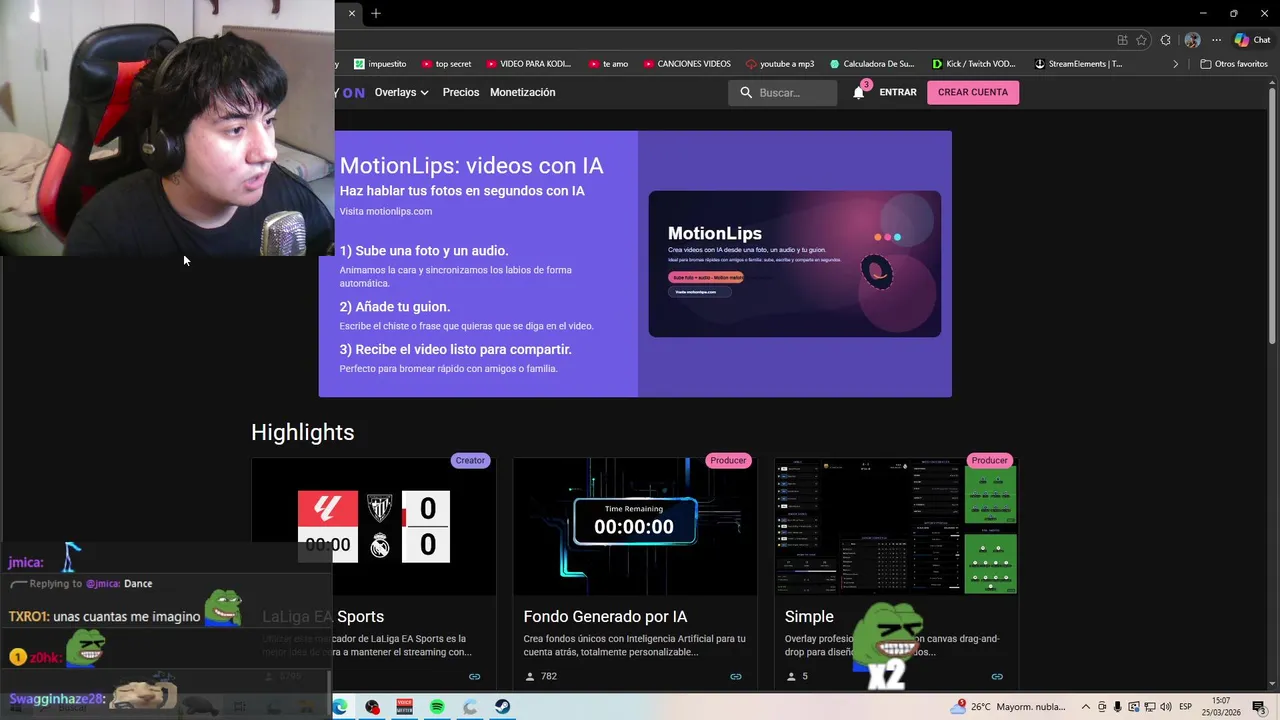Copy link icon on Fondo Generado card
This screenshot has height=720, width=1280.
[736, 677]
